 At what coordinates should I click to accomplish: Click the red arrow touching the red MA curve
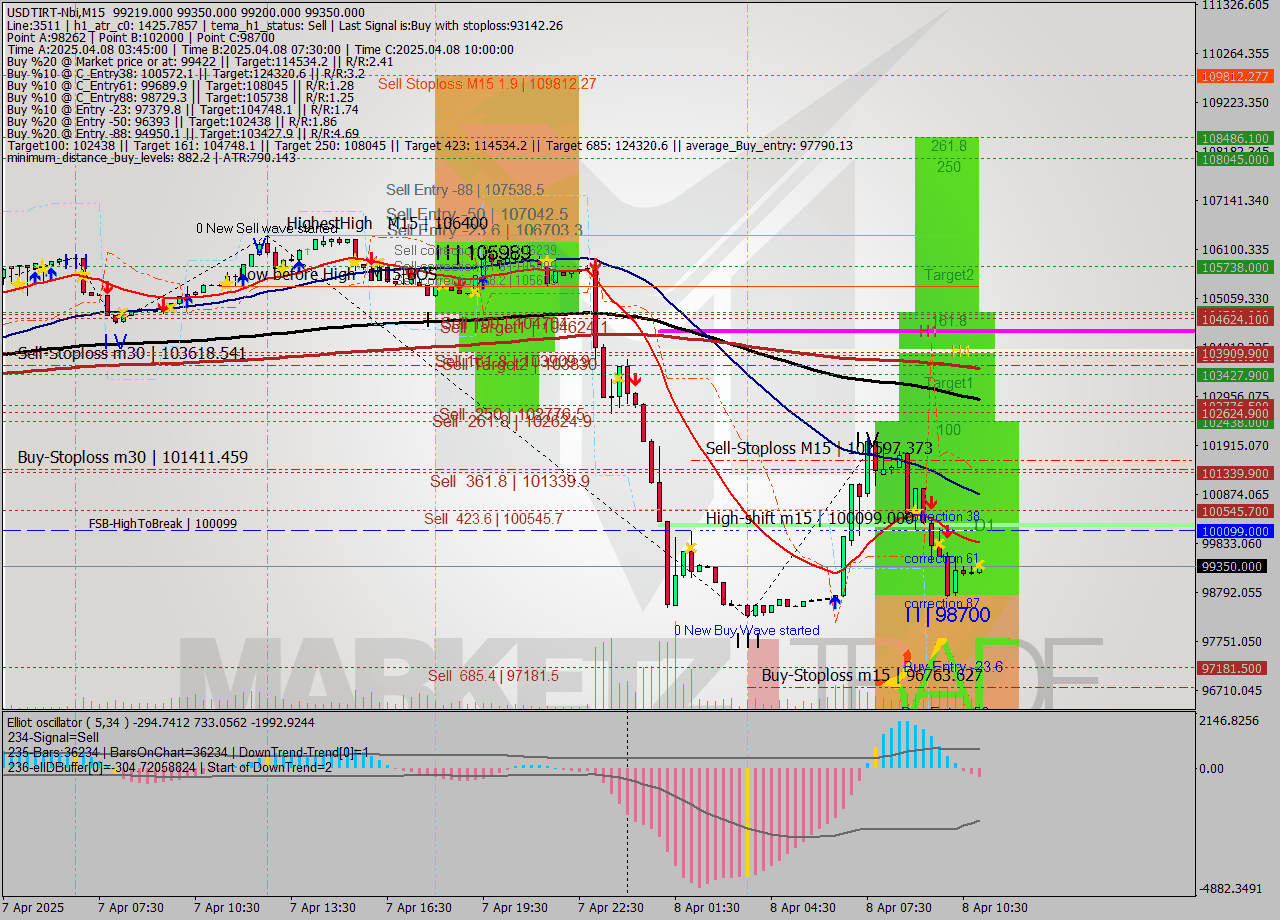595,263
